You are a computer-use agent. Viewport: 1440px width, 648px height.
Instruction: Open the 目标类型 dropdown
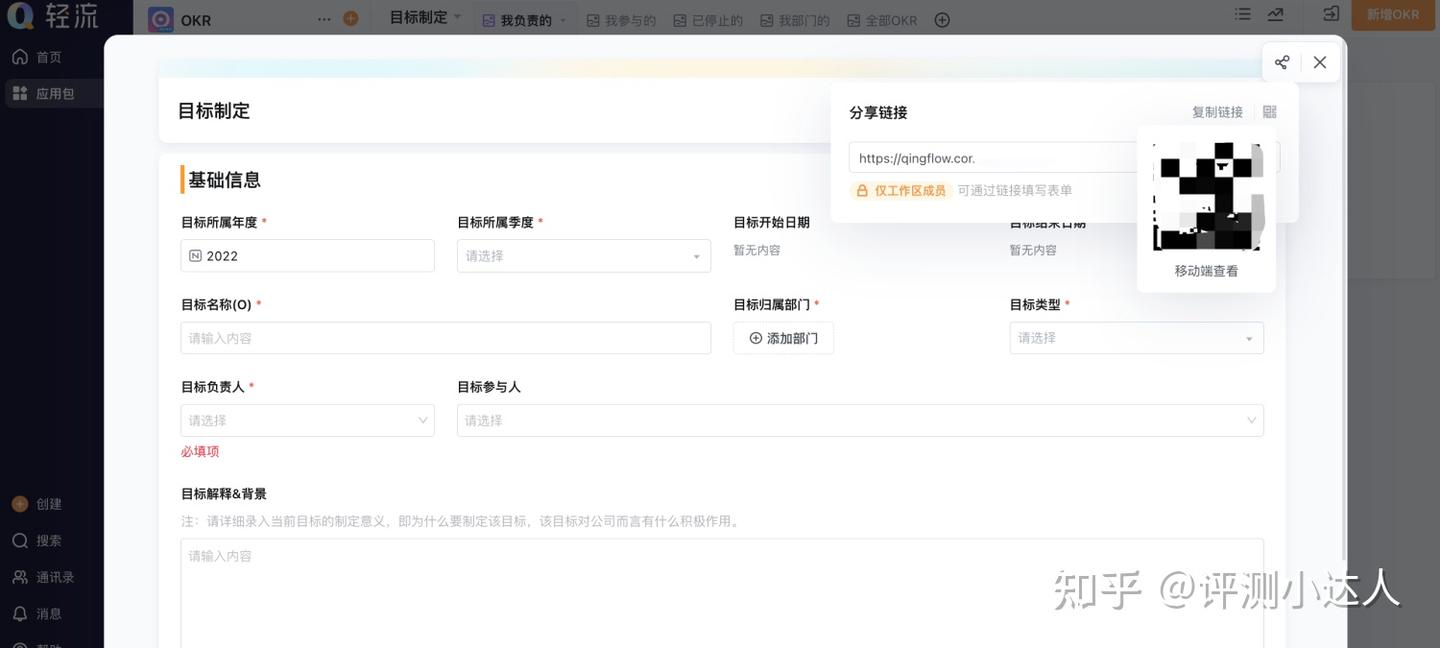[1137, 338]
